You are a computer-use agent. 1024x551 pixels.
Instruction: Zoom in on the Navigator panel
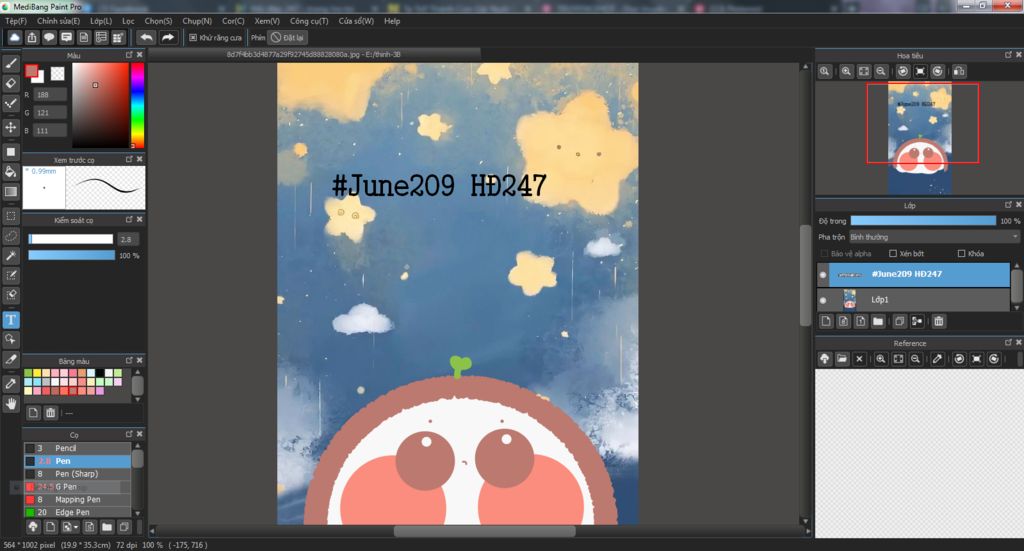846,71
